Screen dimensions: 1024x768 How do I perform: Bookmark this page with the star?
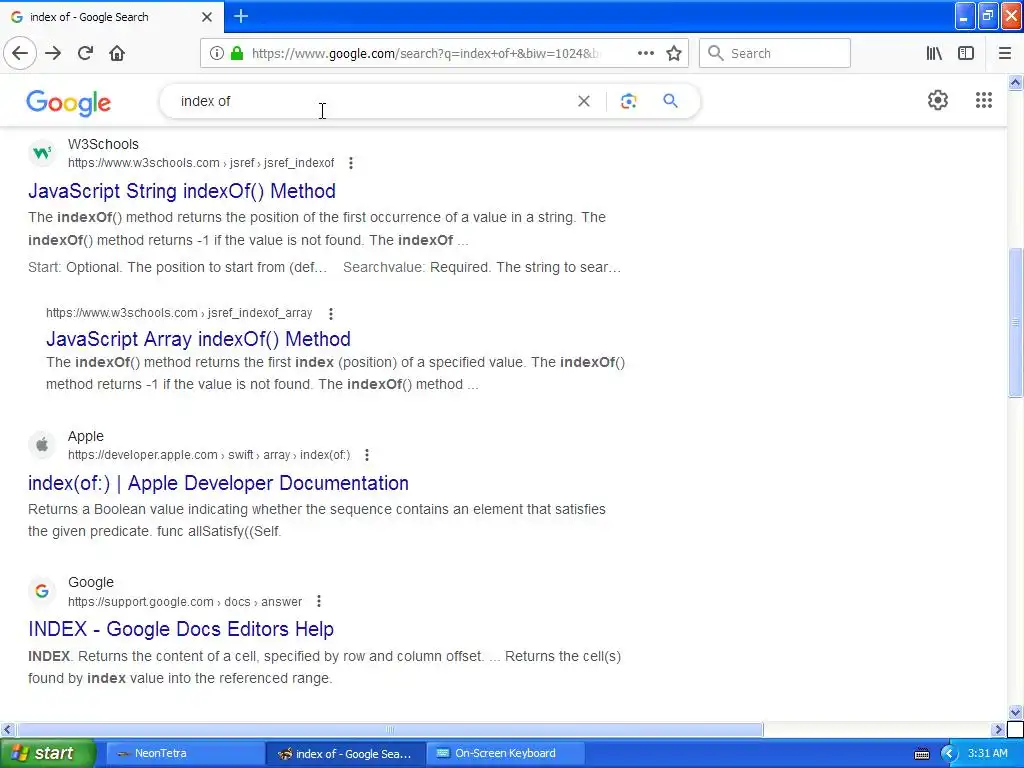[674, 53]
